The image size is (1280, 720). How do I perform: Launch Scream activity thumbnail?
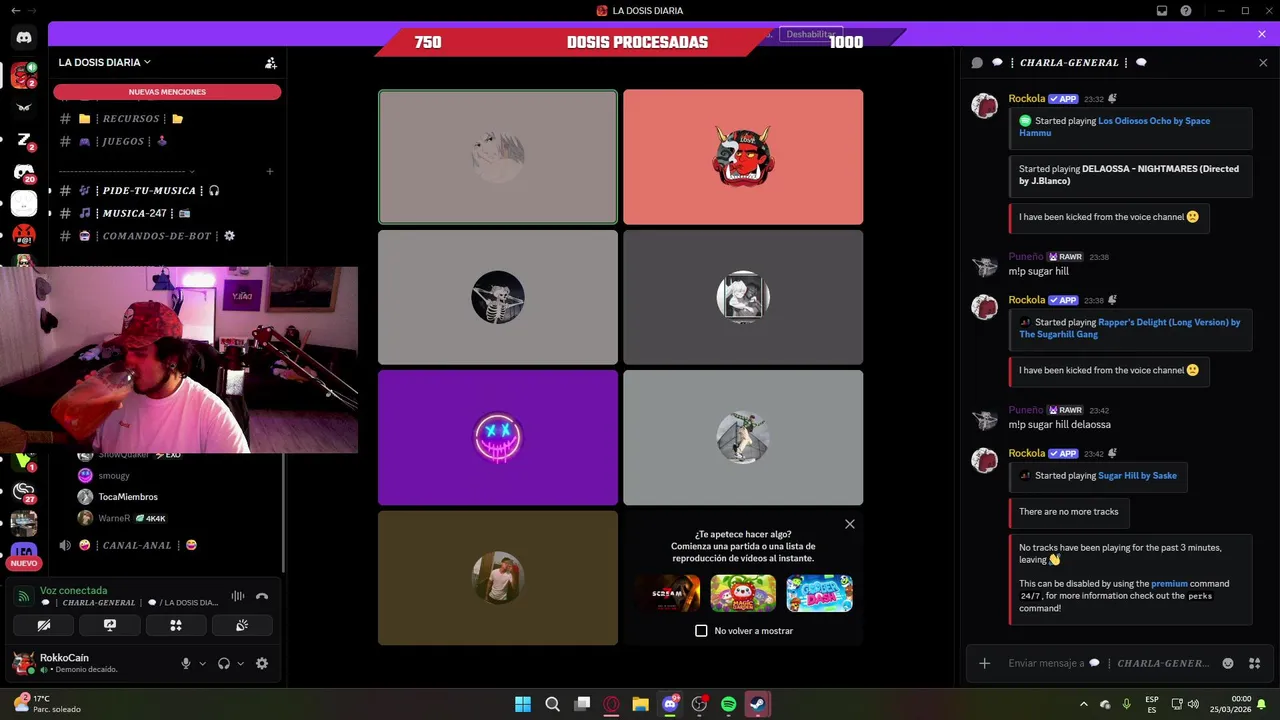coord(667,593)
